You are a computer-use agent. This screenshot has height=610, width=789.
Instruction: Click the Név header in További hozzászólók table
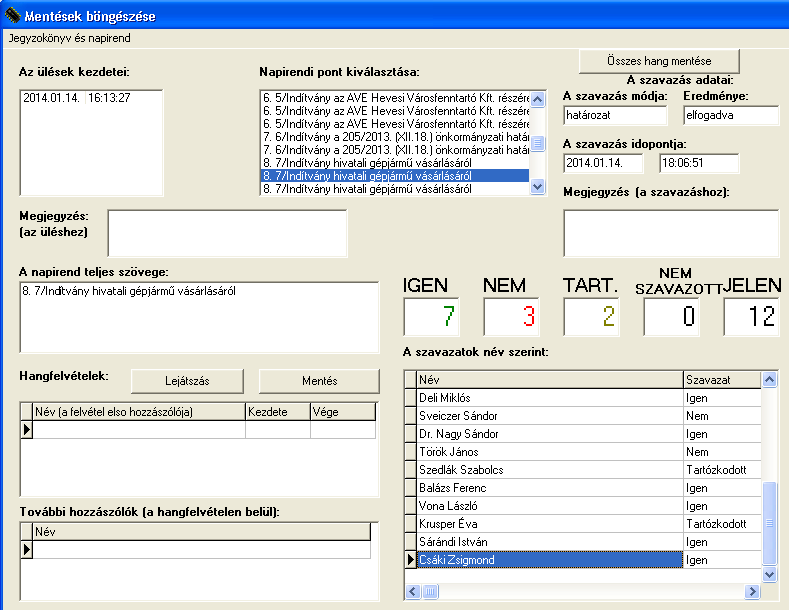201,531
